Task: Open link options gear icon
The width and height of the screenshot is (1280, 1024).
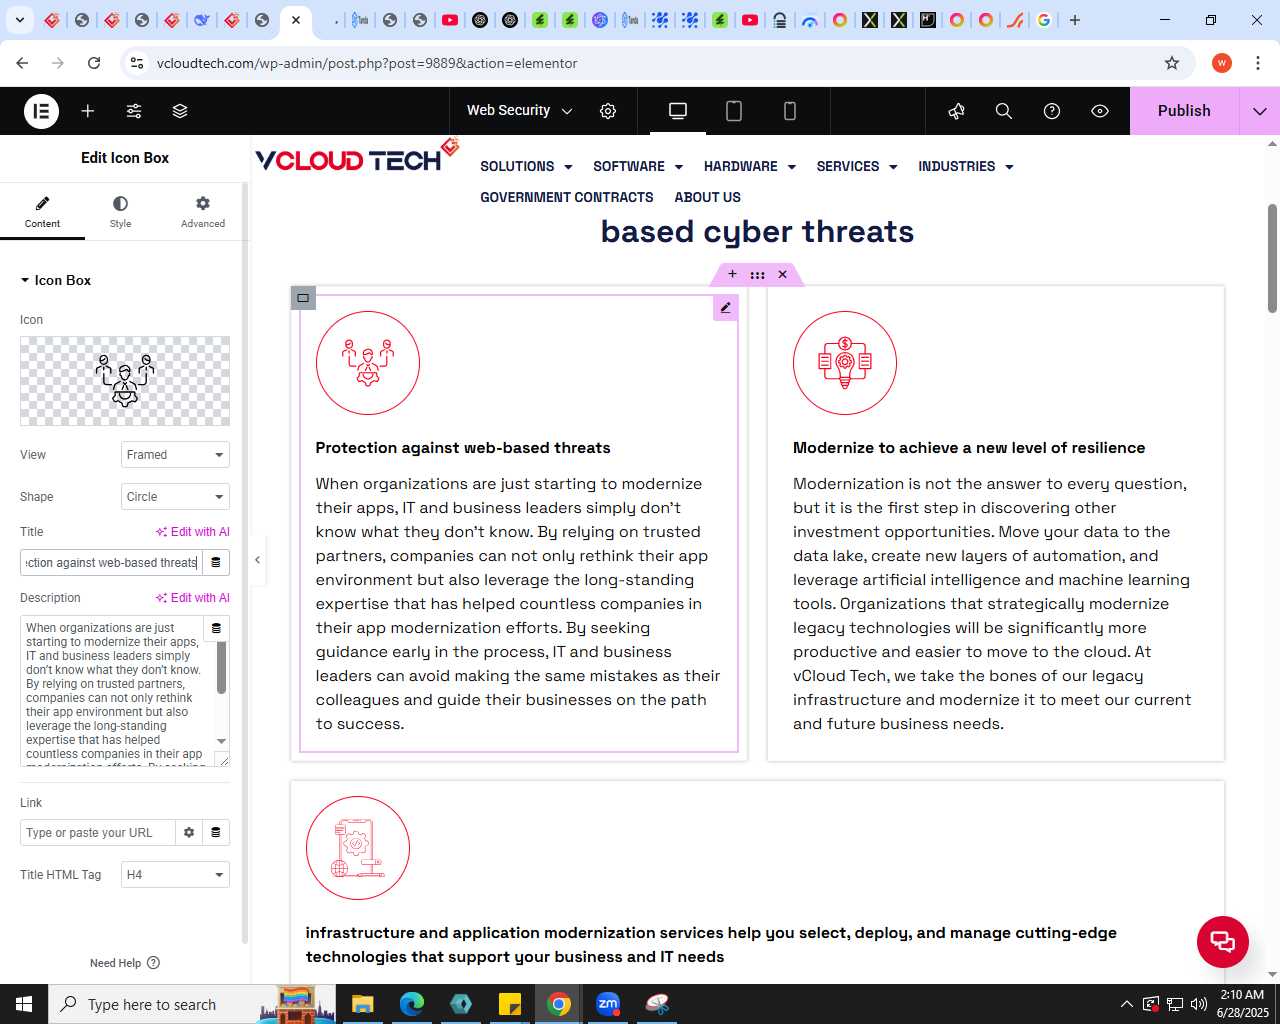Action: [189, 833]
